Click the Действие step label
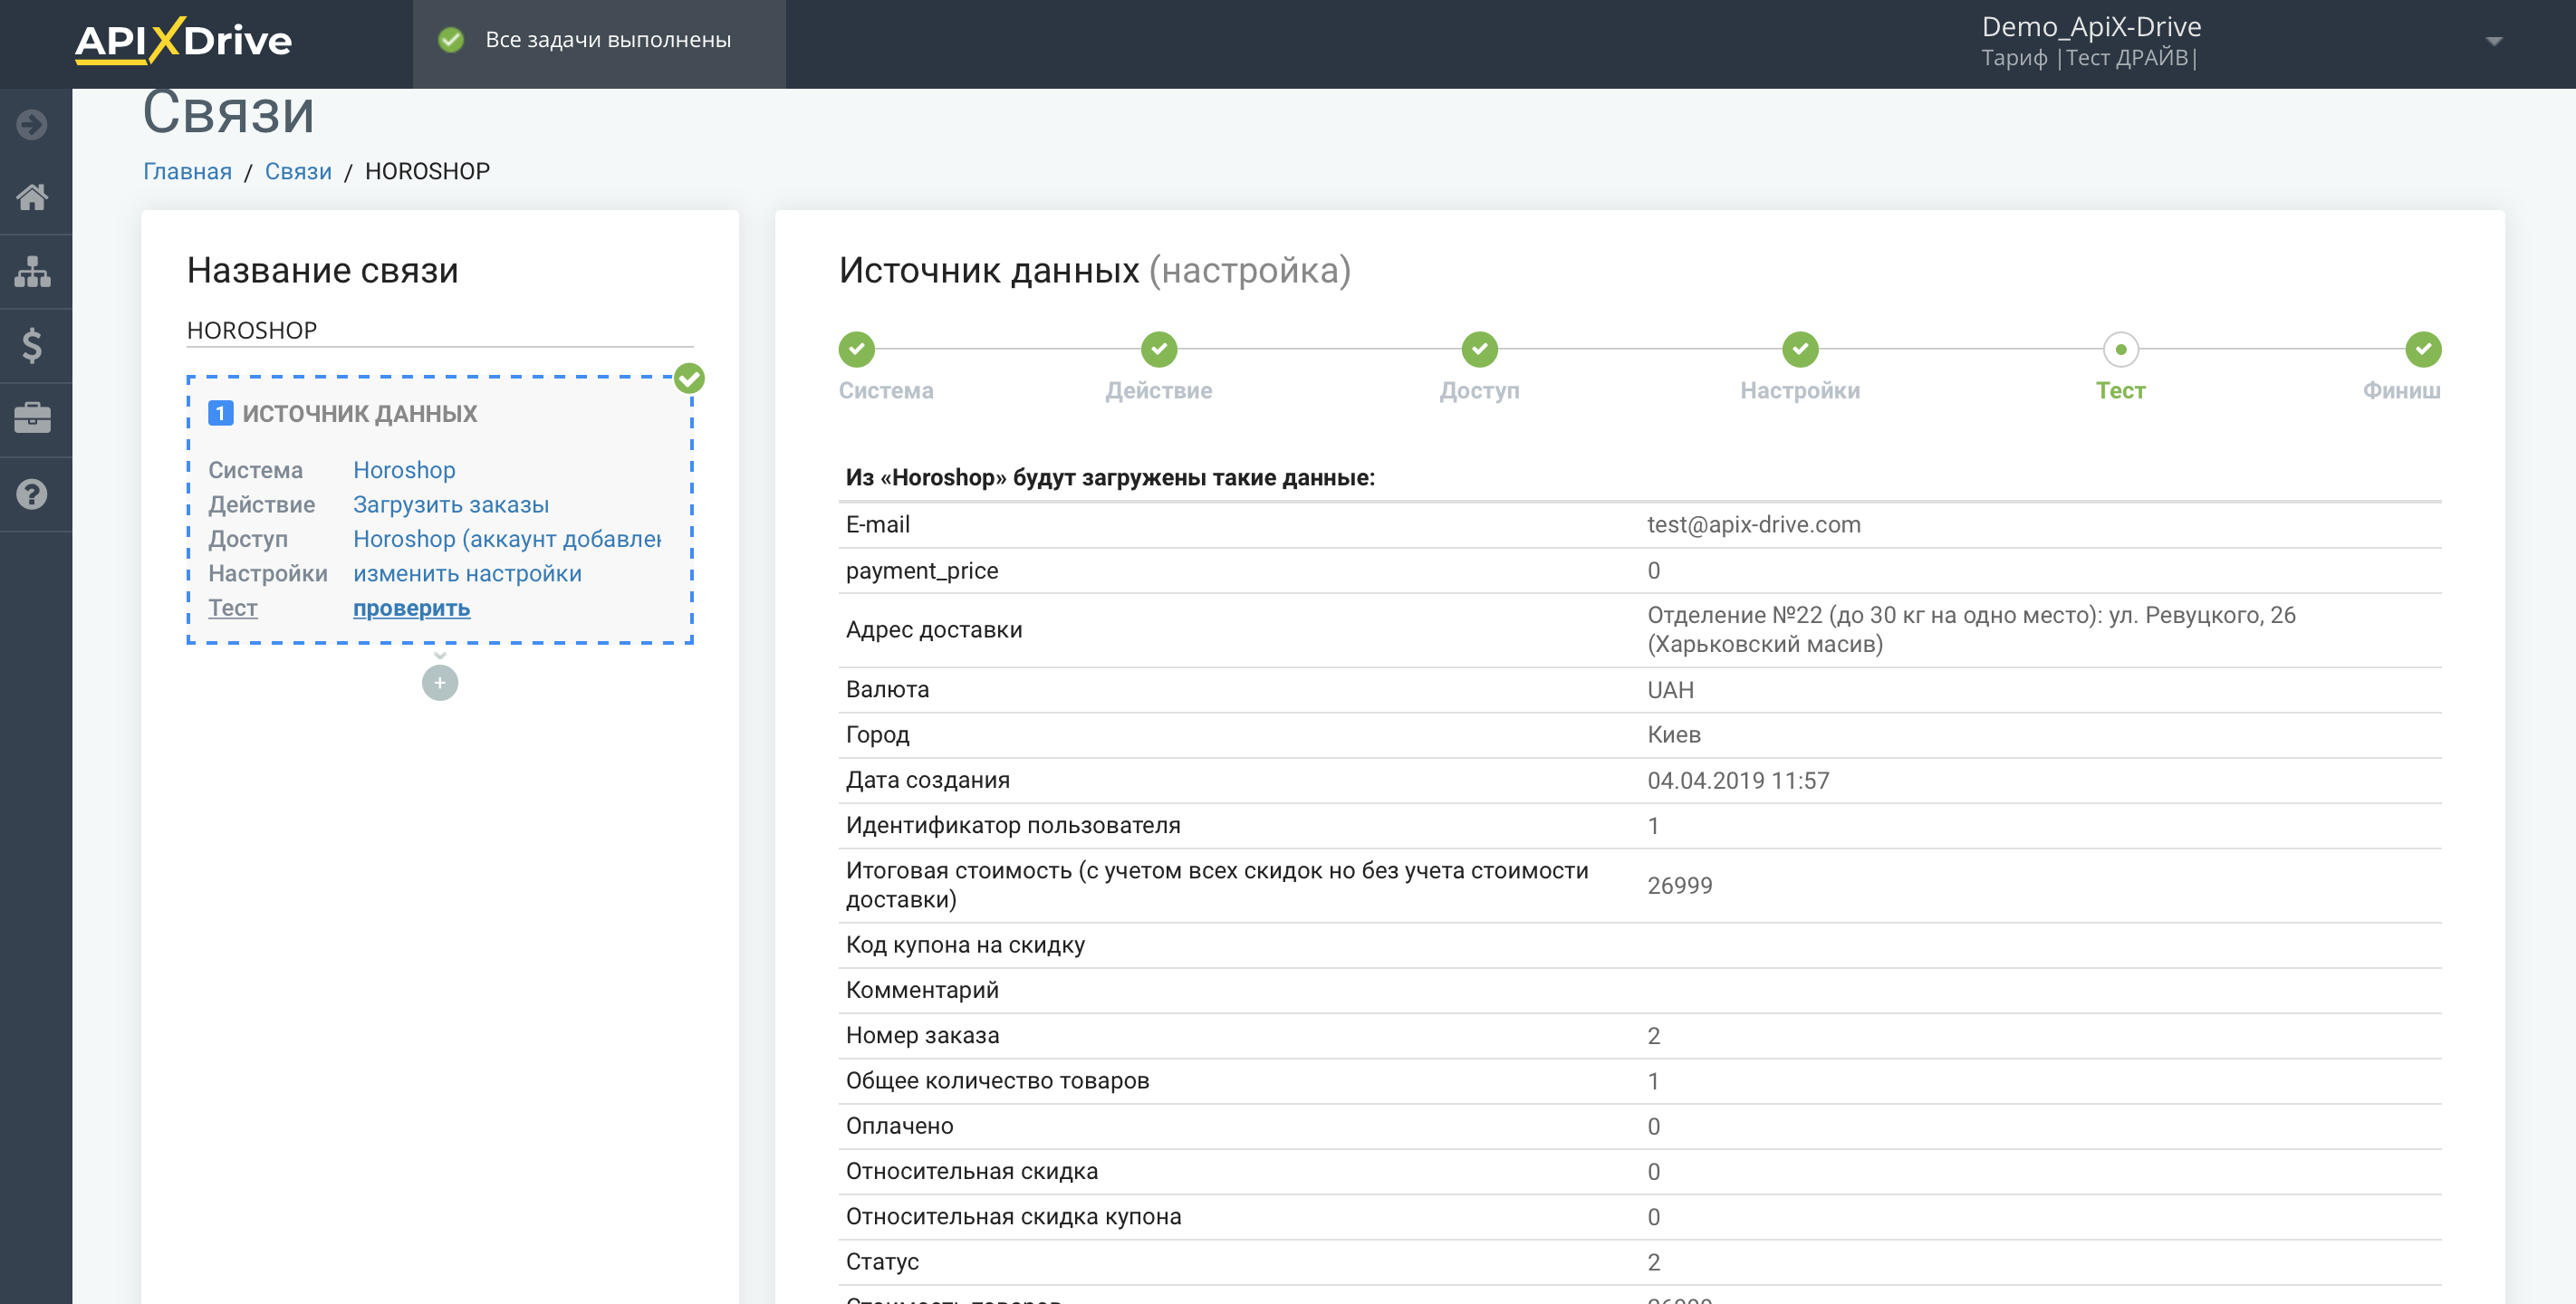The image size is (2576, 1304). click(x=1159, y=391)
